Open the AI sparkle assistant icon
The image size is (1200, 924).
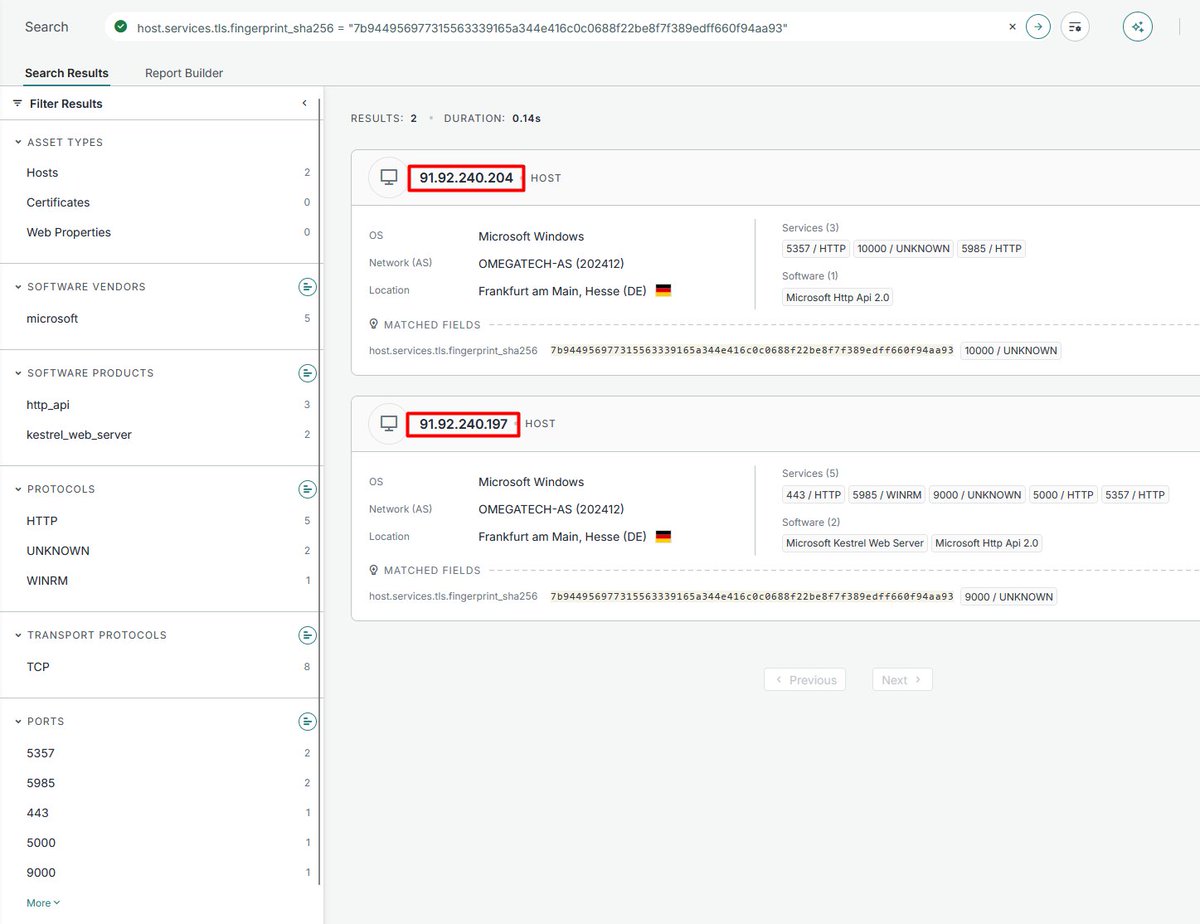pyautogui.click(x=1137, y=27)
